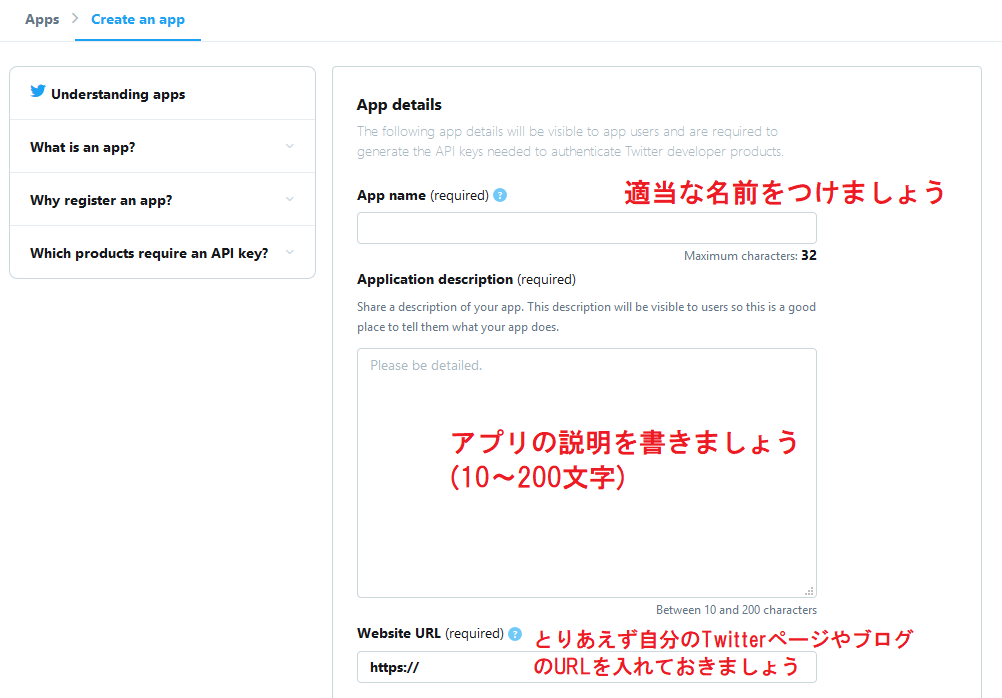Expand Which products require an API key?

[x=148, y=253]
